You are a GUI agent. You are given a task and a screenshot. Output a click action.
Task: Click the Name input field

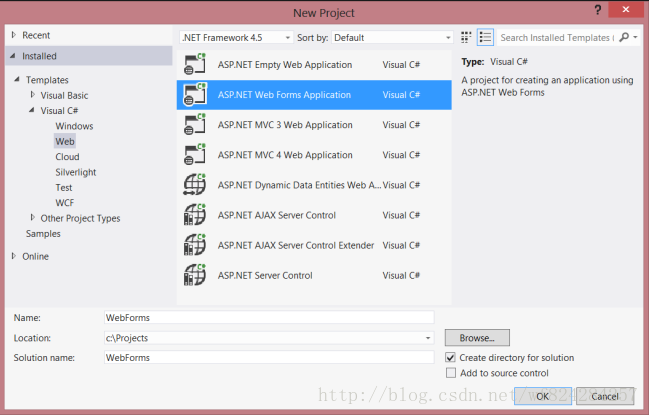point(269,317)
